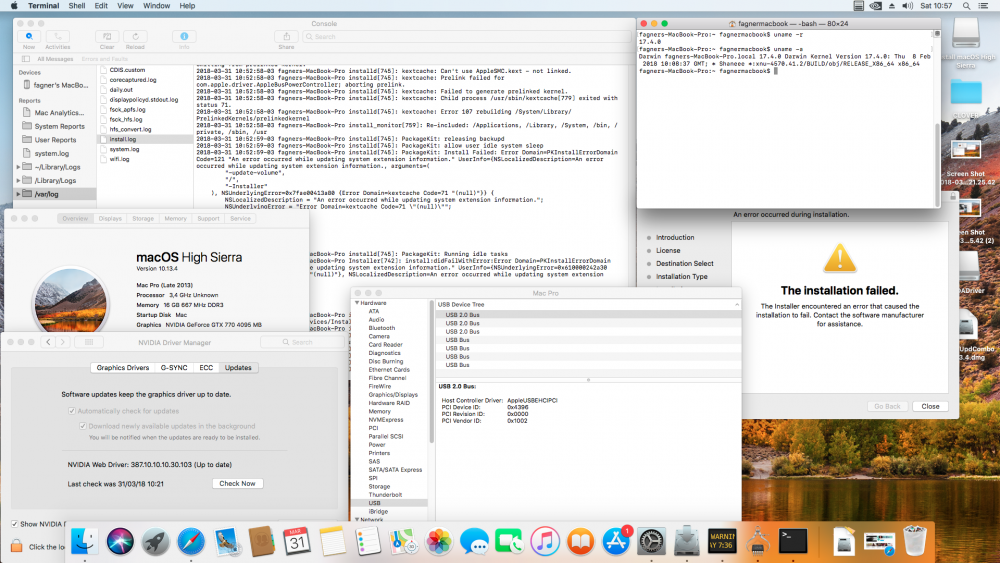Open Messages in the Dock
The height and width of the screenshot is (563, 1000).
[x=474, y=541]
